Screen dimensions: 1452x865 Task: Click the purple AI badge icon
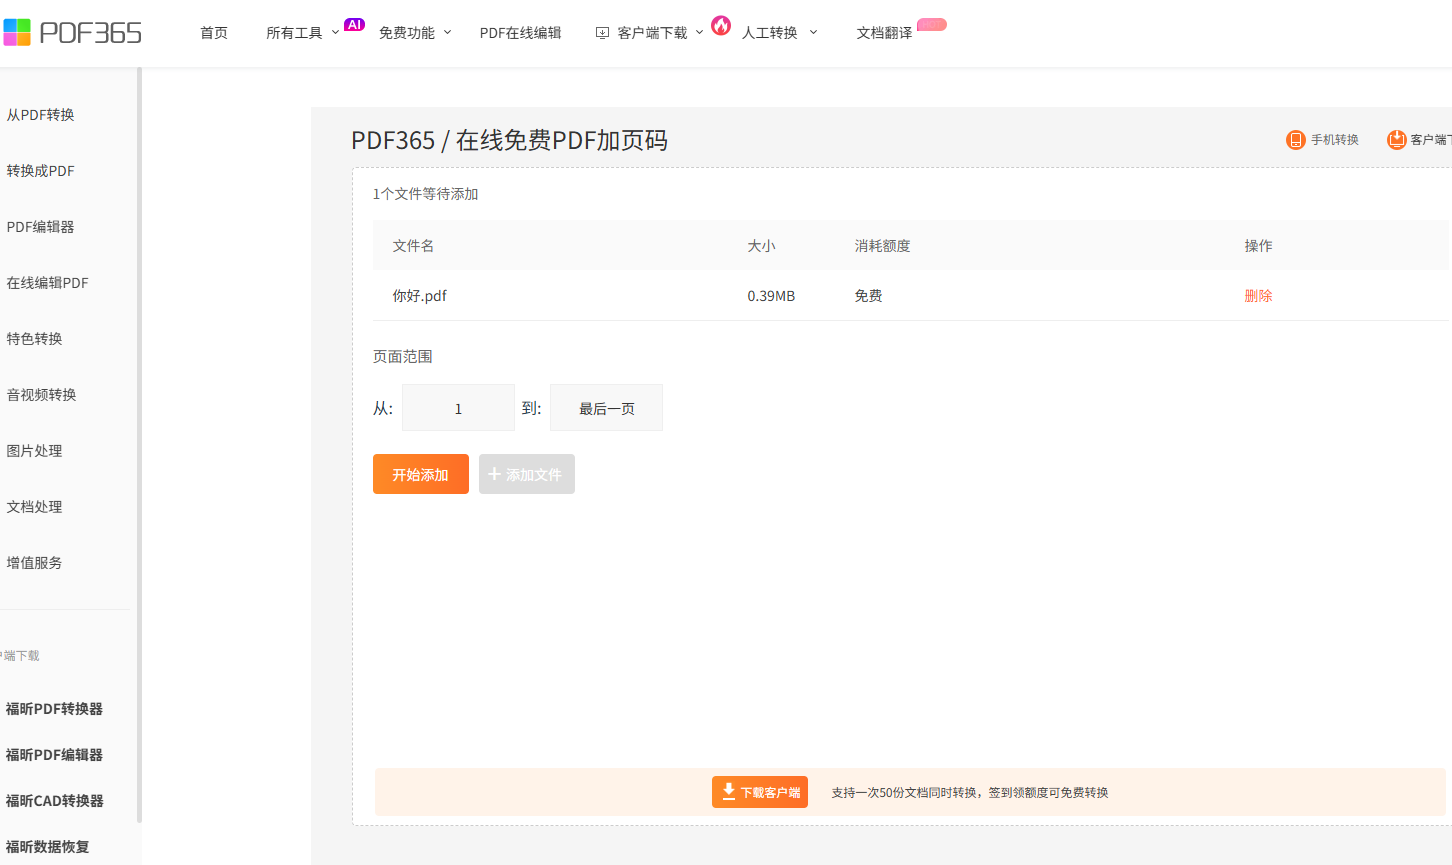[354, 25]
